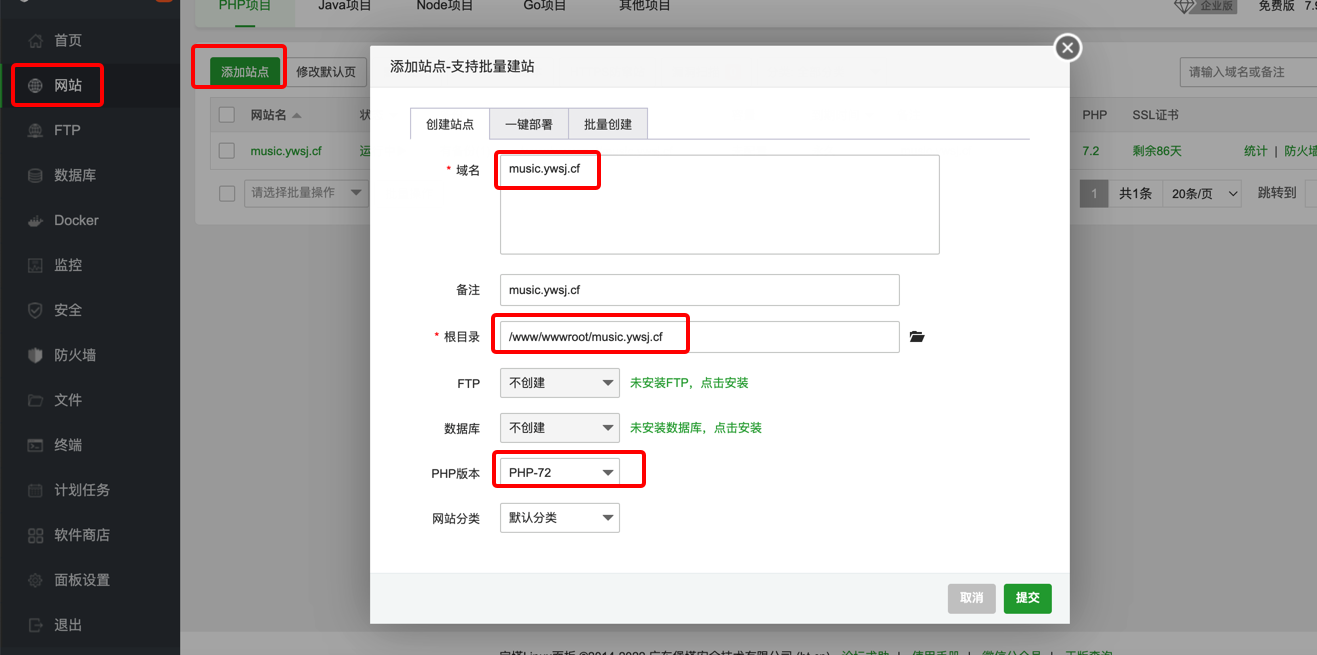Select the database icon in sidebar
Screen dimensions: 1317x655
coord(36,176)
